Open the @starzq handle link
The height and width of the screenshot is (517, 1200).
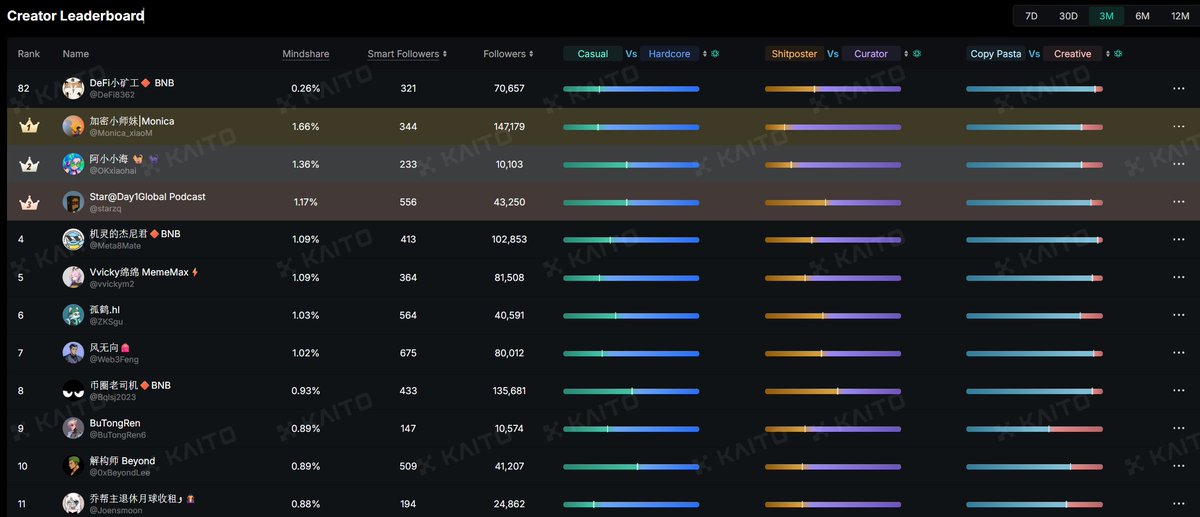pos(106,209)
